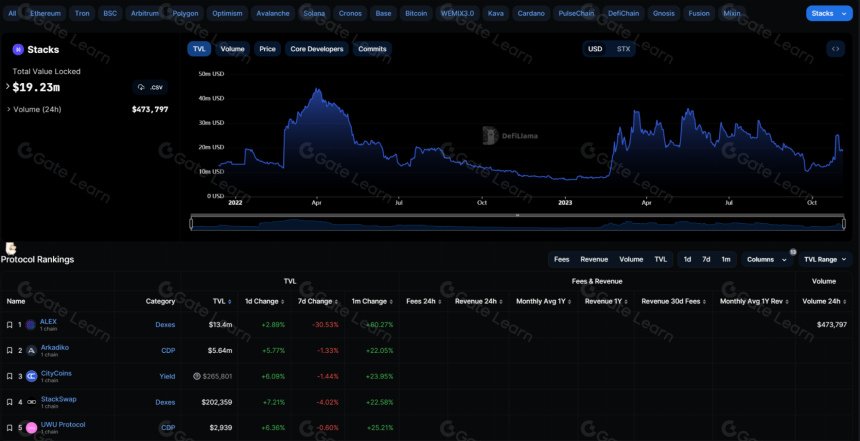Sort by the 7d Change column
Image resolution: width=860 pixels, height=441 pixels.
click(x=319, y=301)
